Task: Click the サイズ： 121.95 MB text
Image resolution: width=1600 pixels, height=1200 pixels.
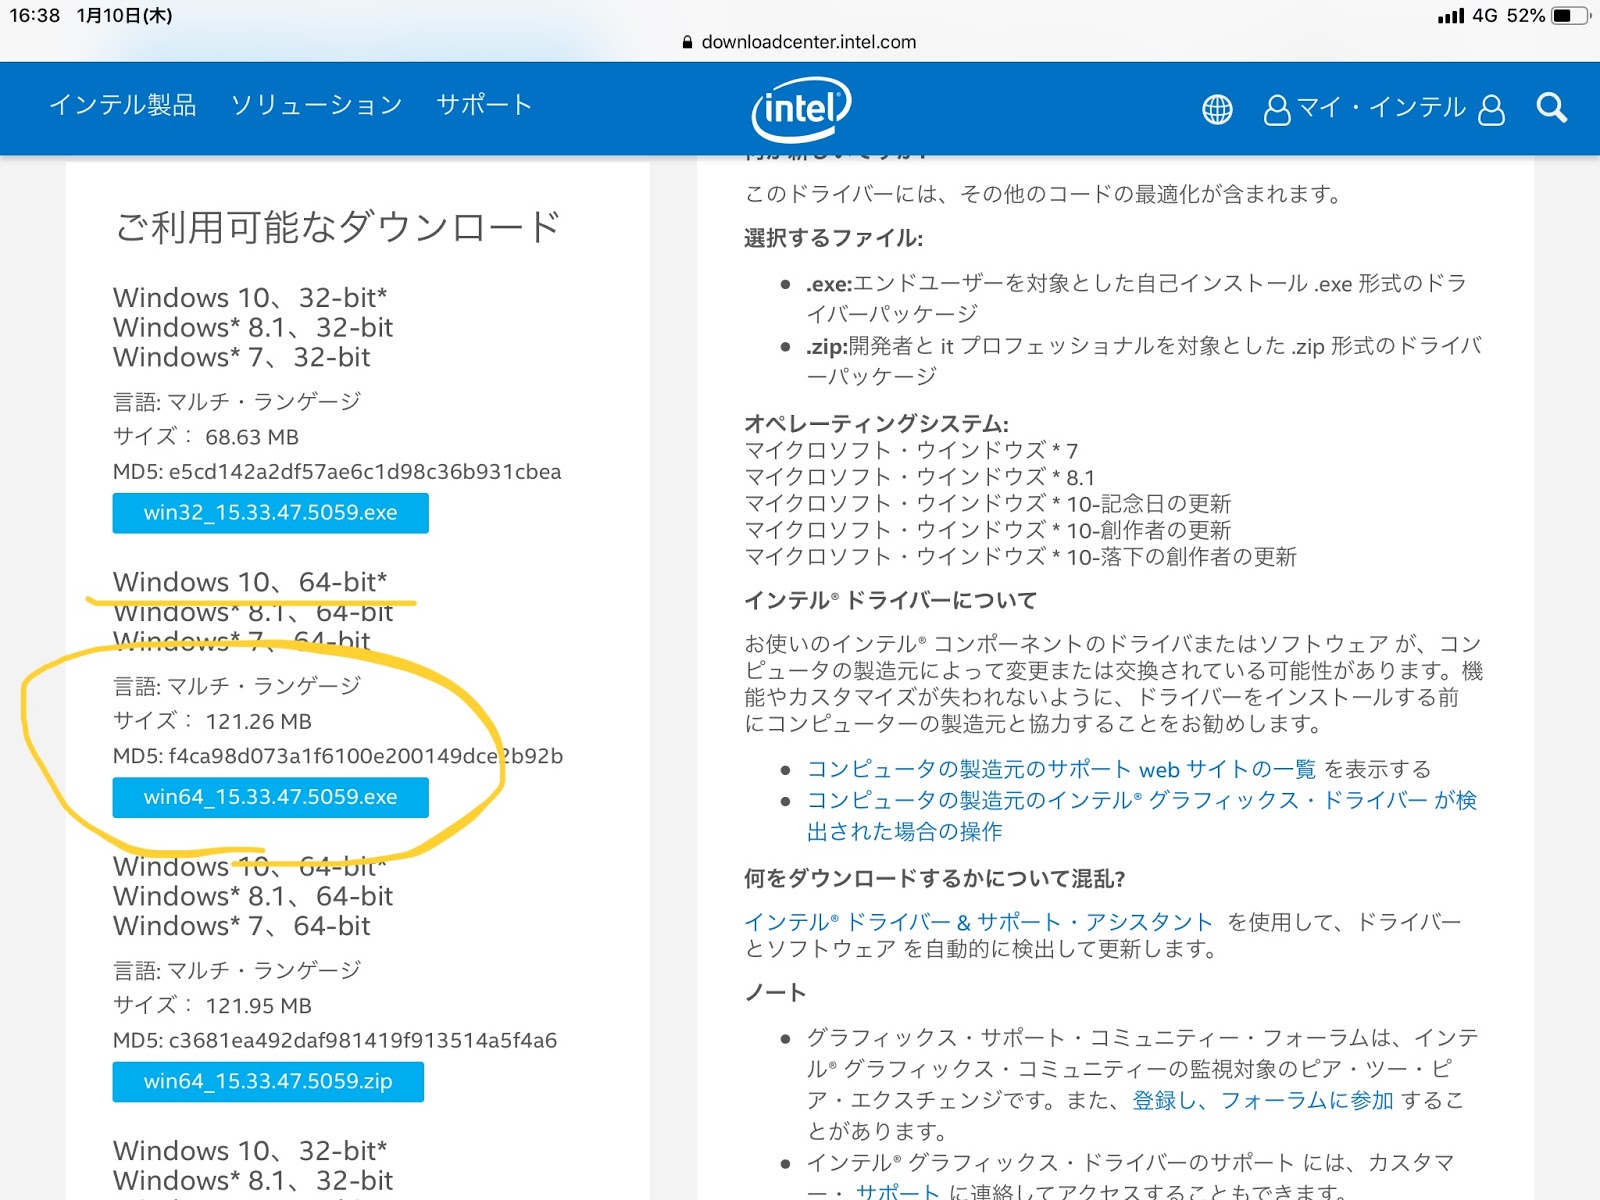Action: tap(212, 1006)
